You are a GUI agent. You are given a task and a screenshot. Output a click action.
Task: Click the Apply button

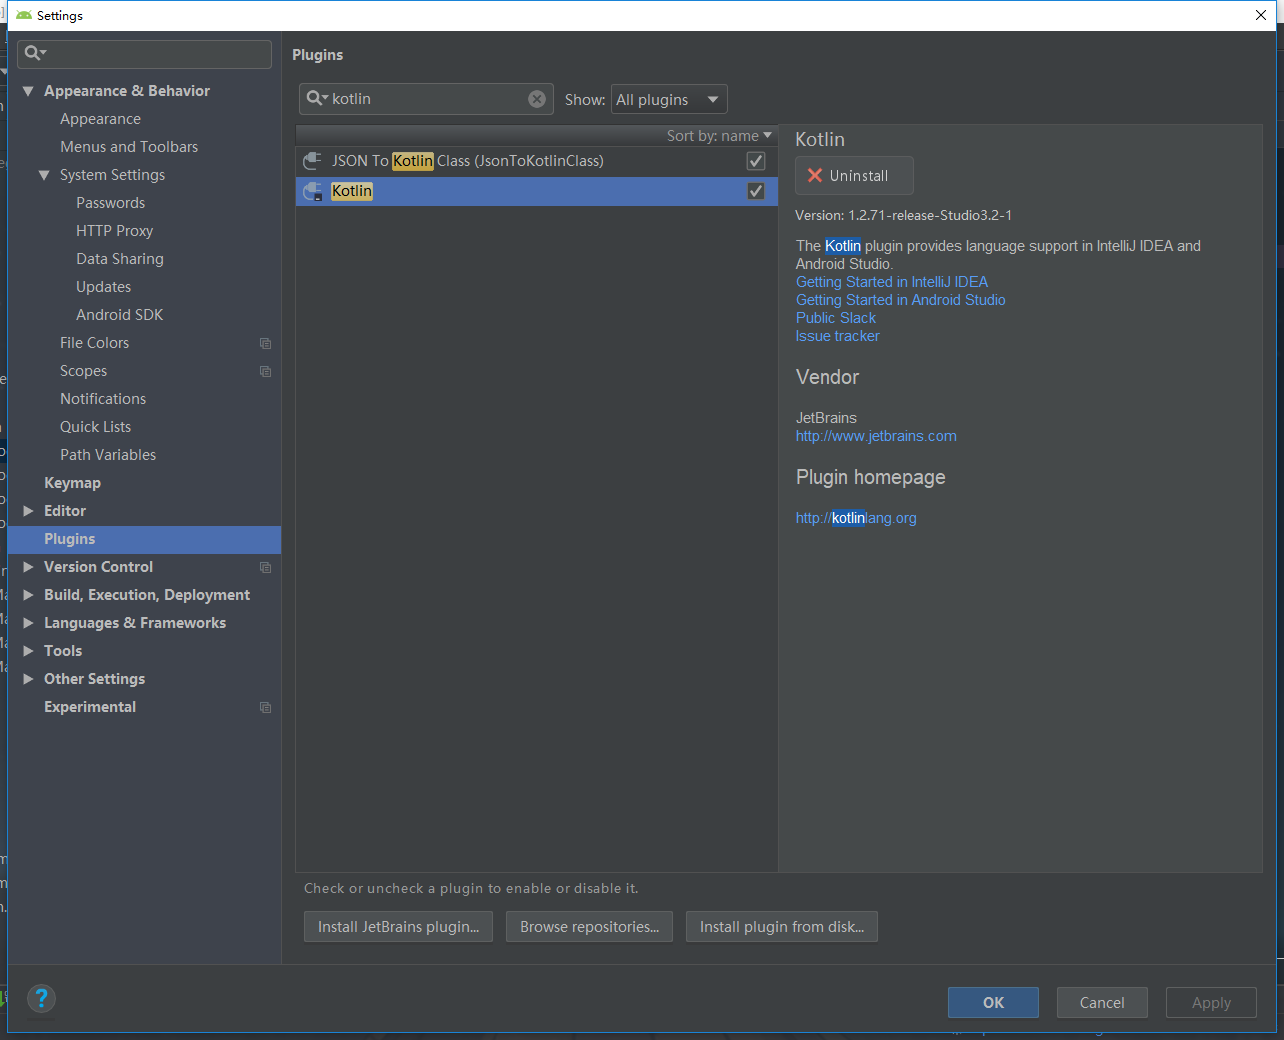1211,1002
